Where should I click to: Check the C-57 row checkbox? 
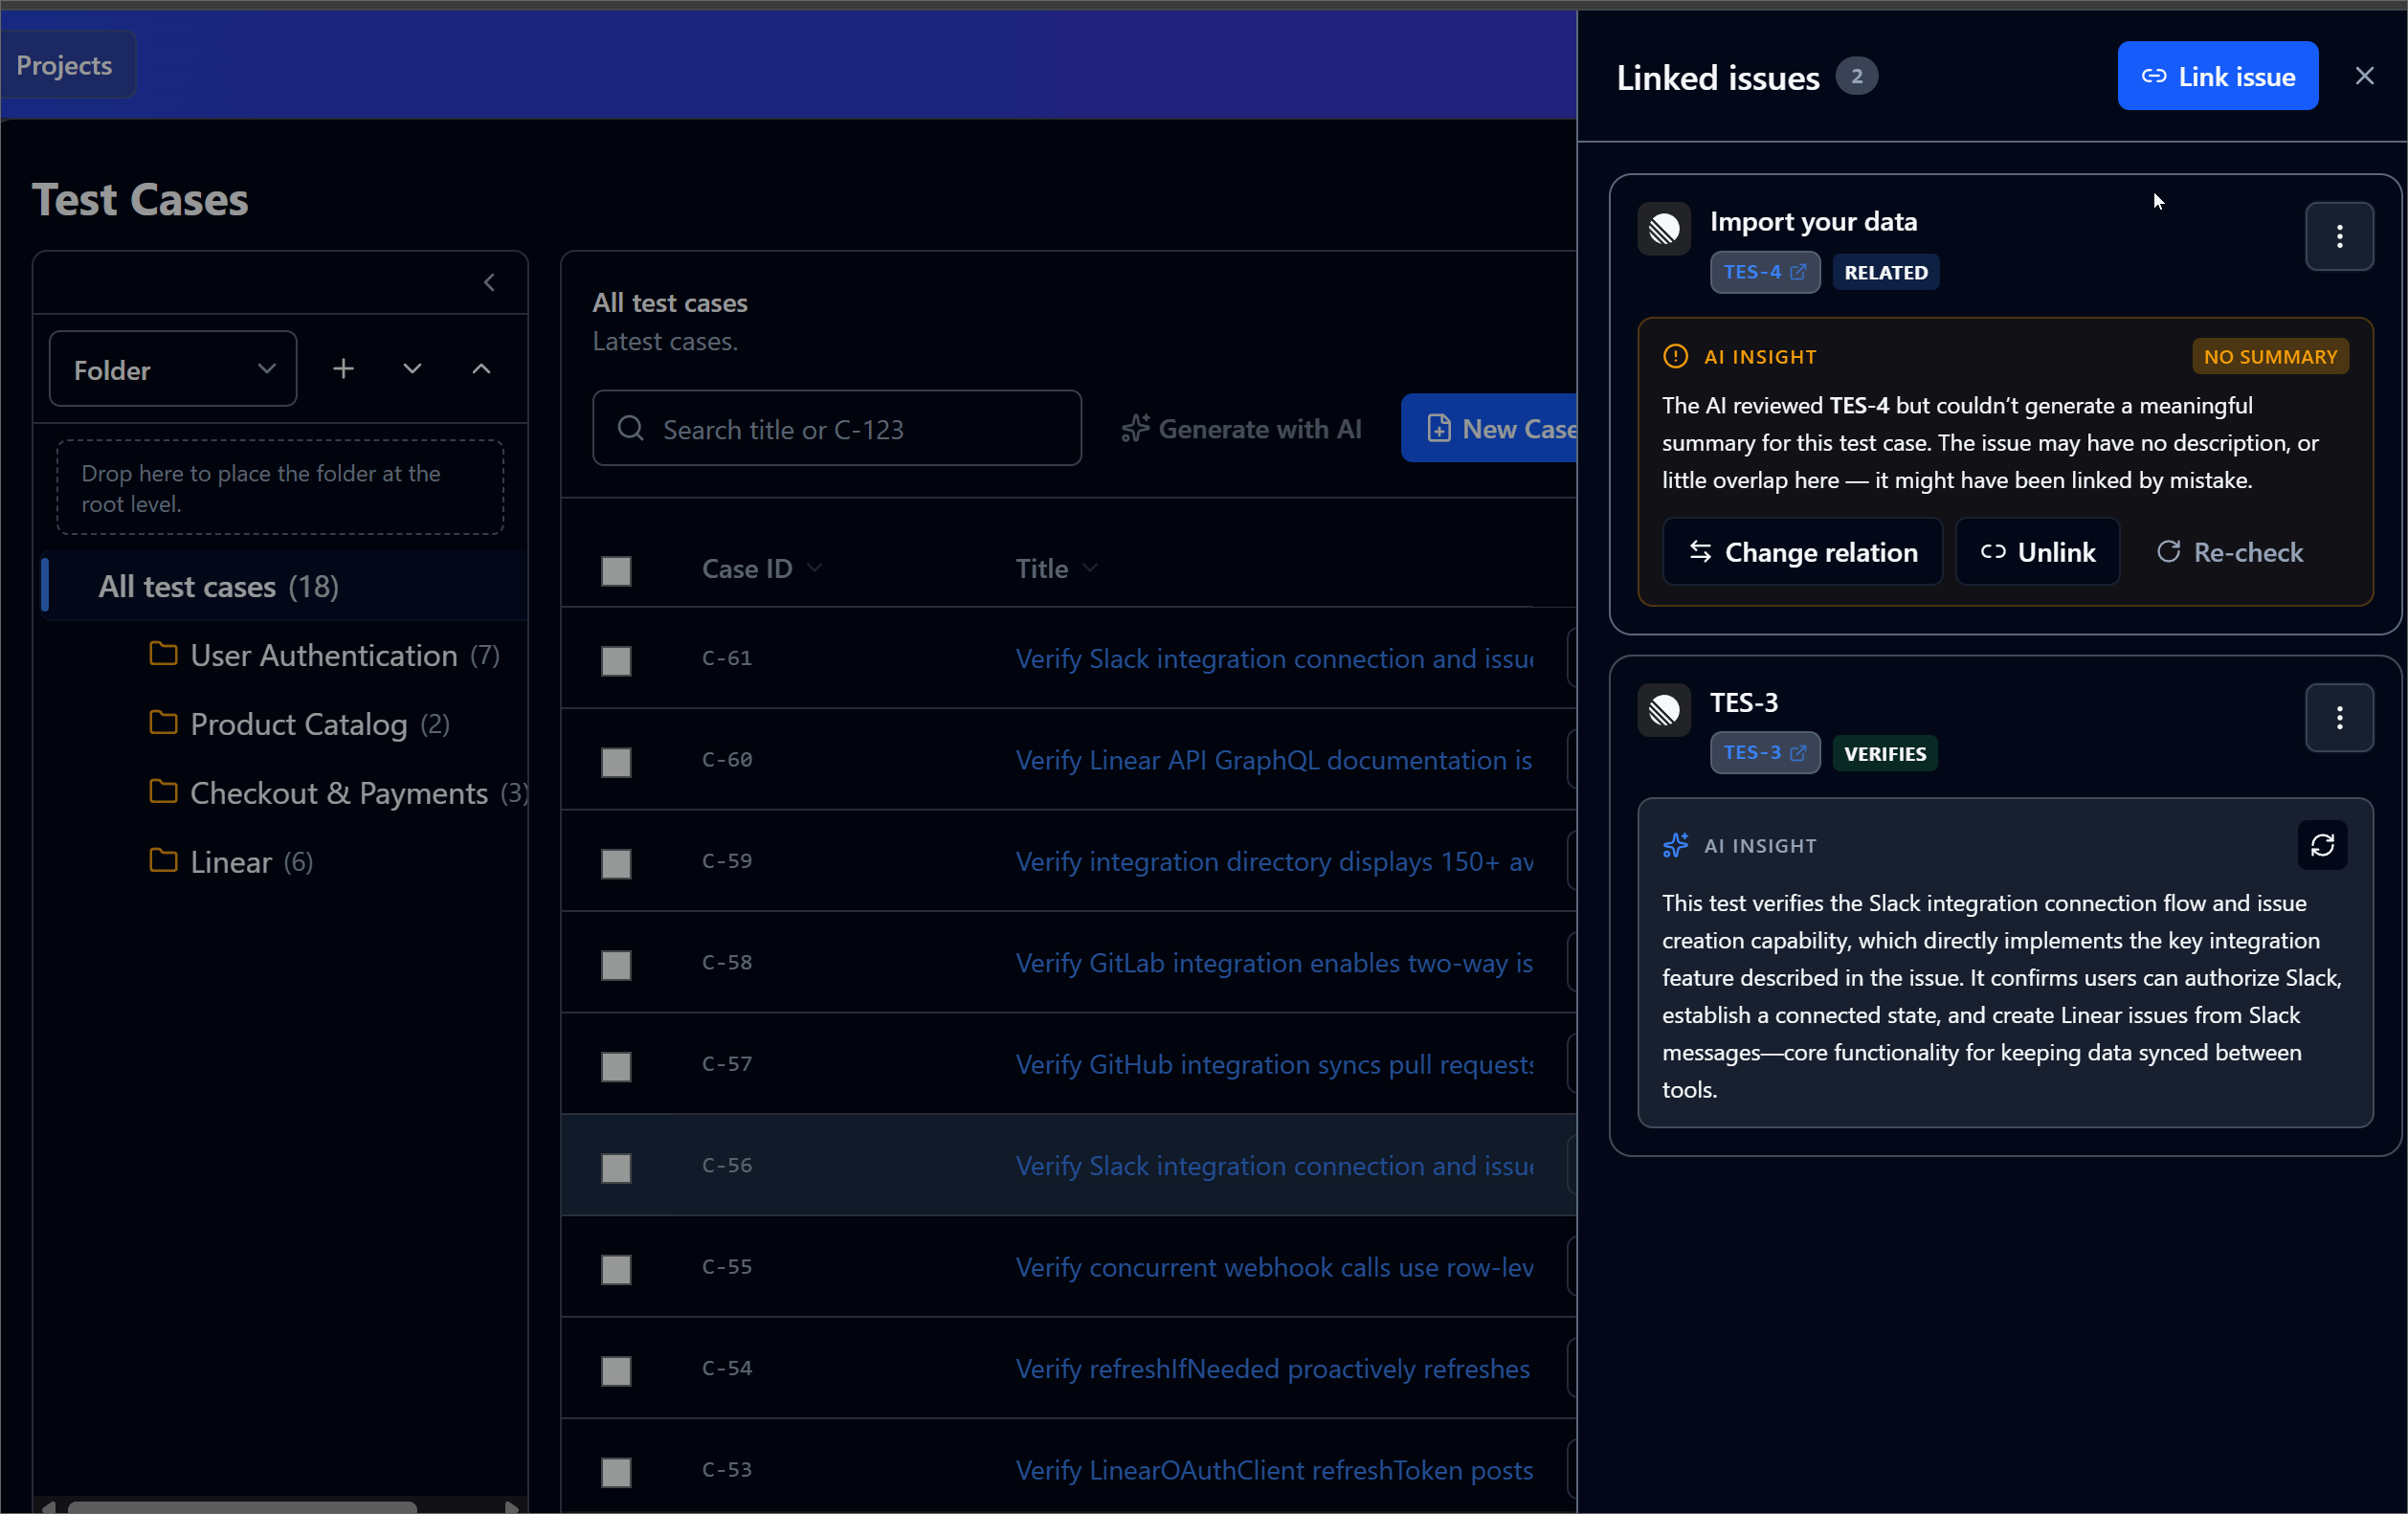pos(616,1067)
